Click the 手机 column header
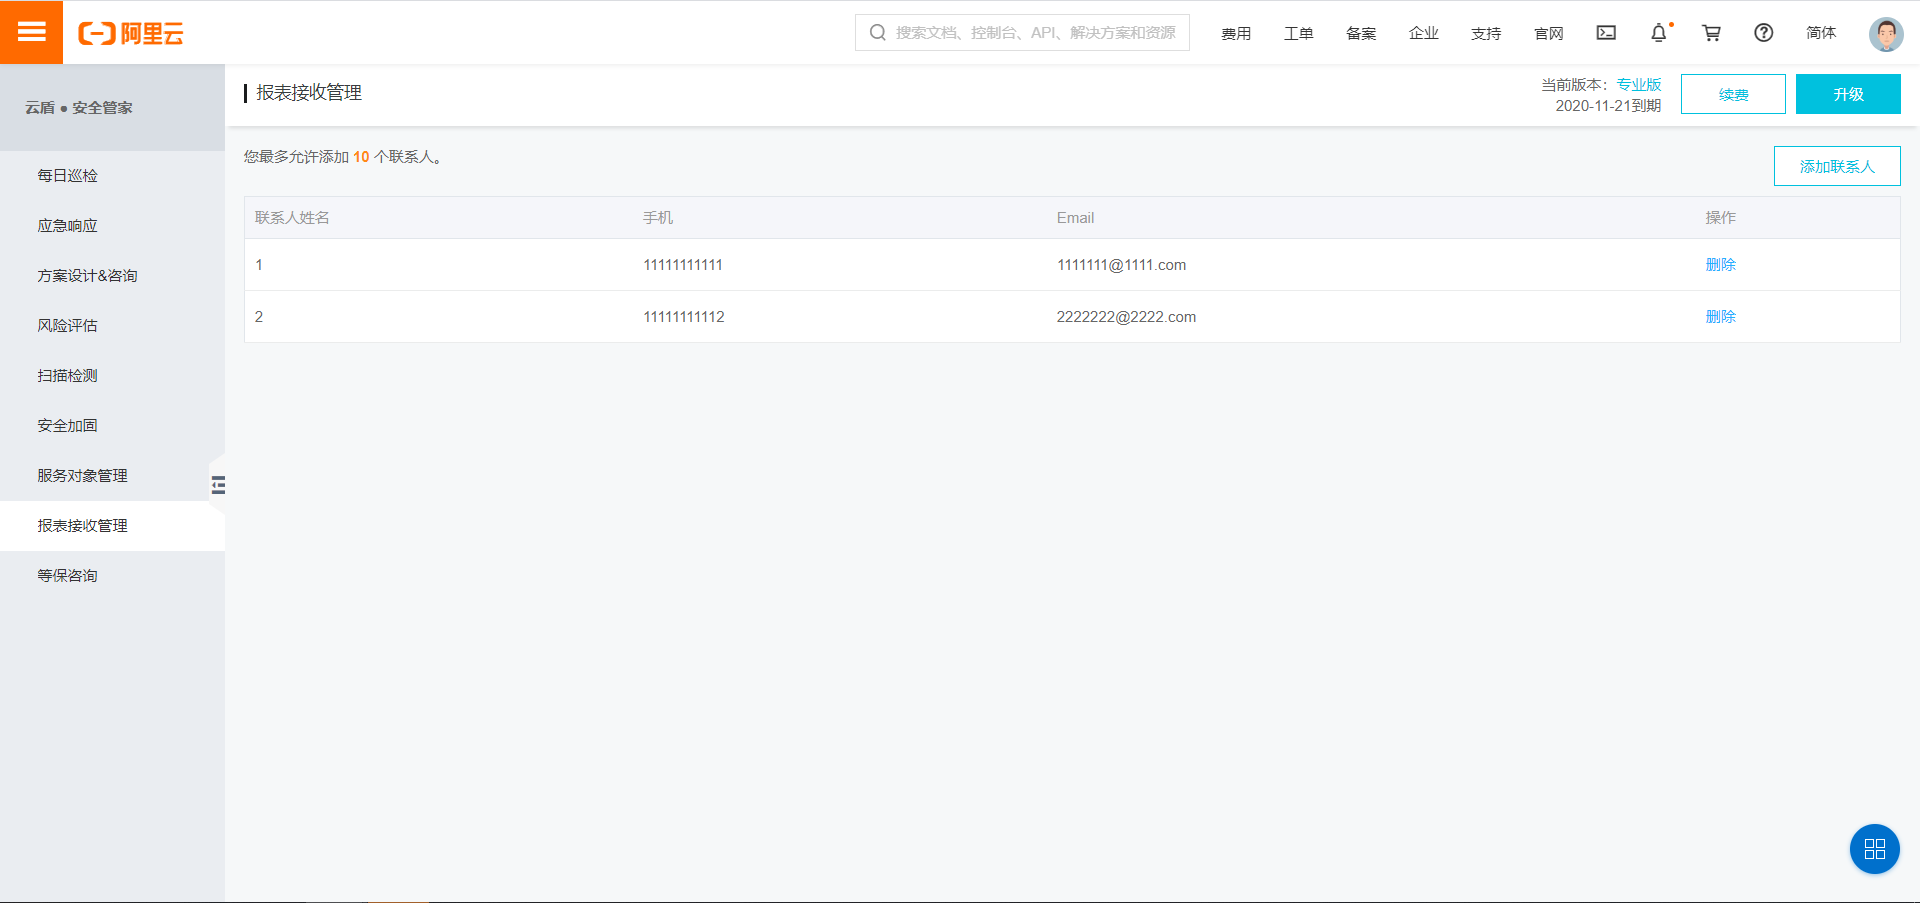 (x=658, y=218)
